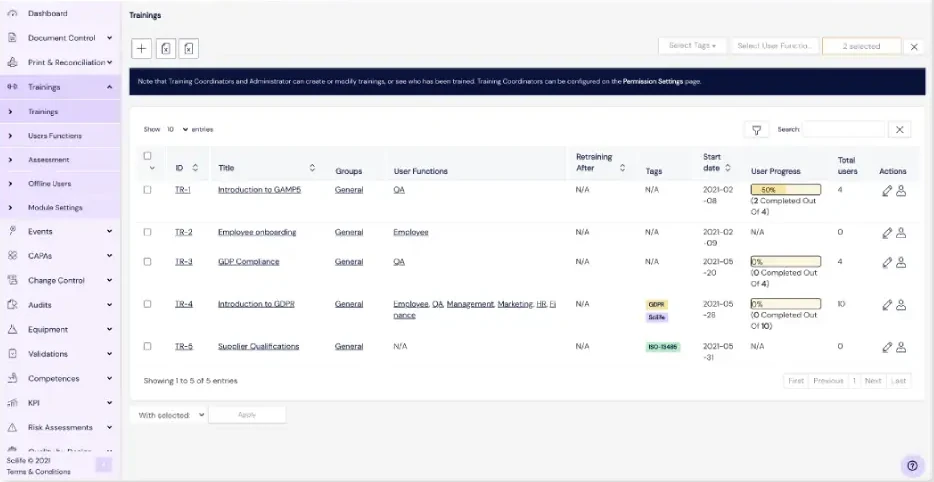Edit training TR-3 with pencil icon

[x=887, y=262]
